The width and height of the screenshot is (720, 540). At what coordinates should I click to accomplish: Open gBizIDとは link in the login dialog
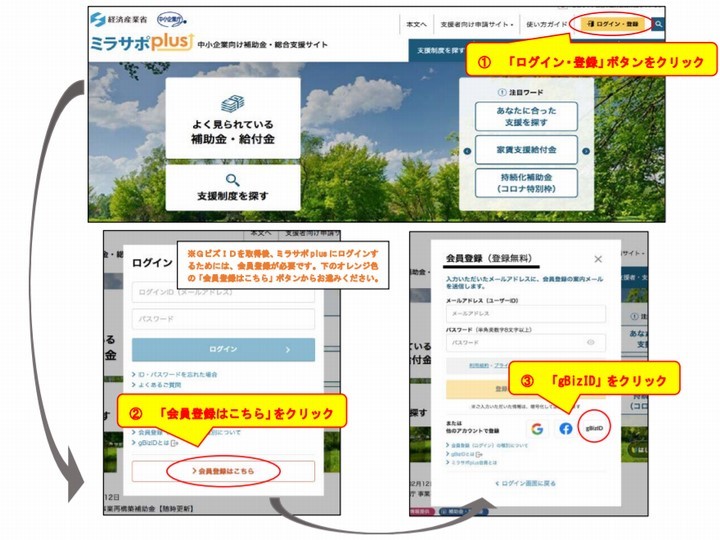[155, 443]
